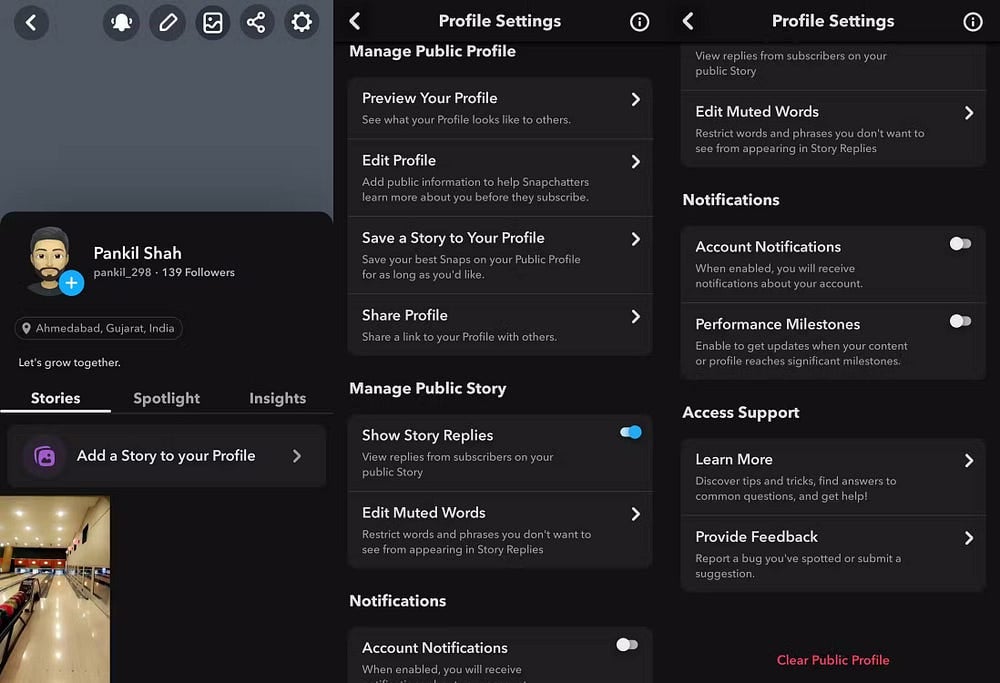Tap the blue plus badge on avatar
This screenshot has width=1000, height=683.
[x=71, y=283]
